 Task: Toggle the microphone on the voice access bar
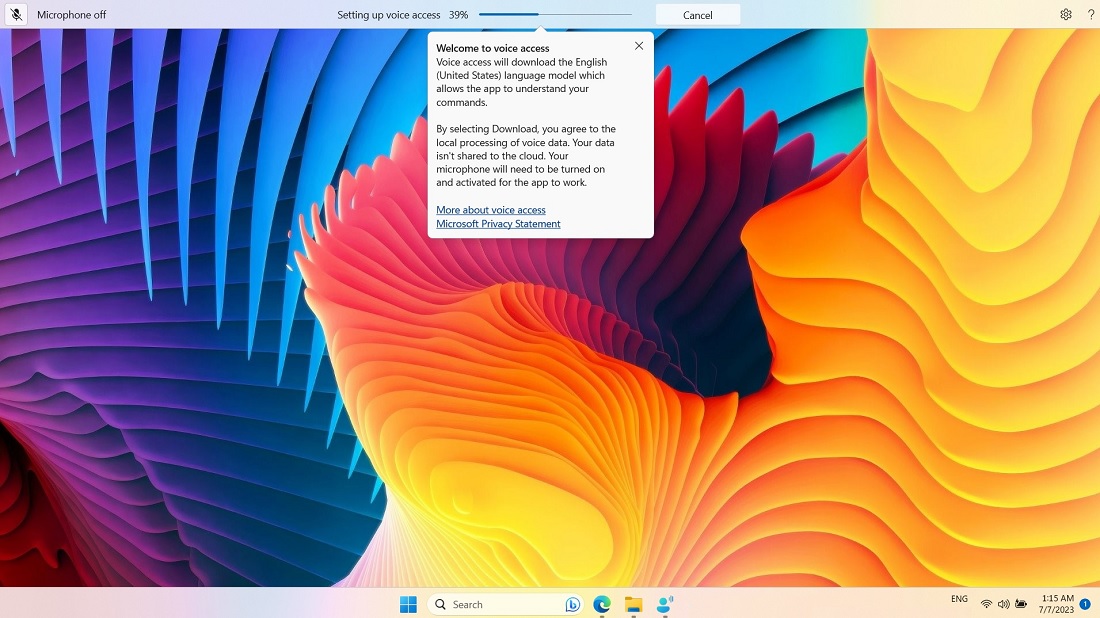(x=15, y=14)
